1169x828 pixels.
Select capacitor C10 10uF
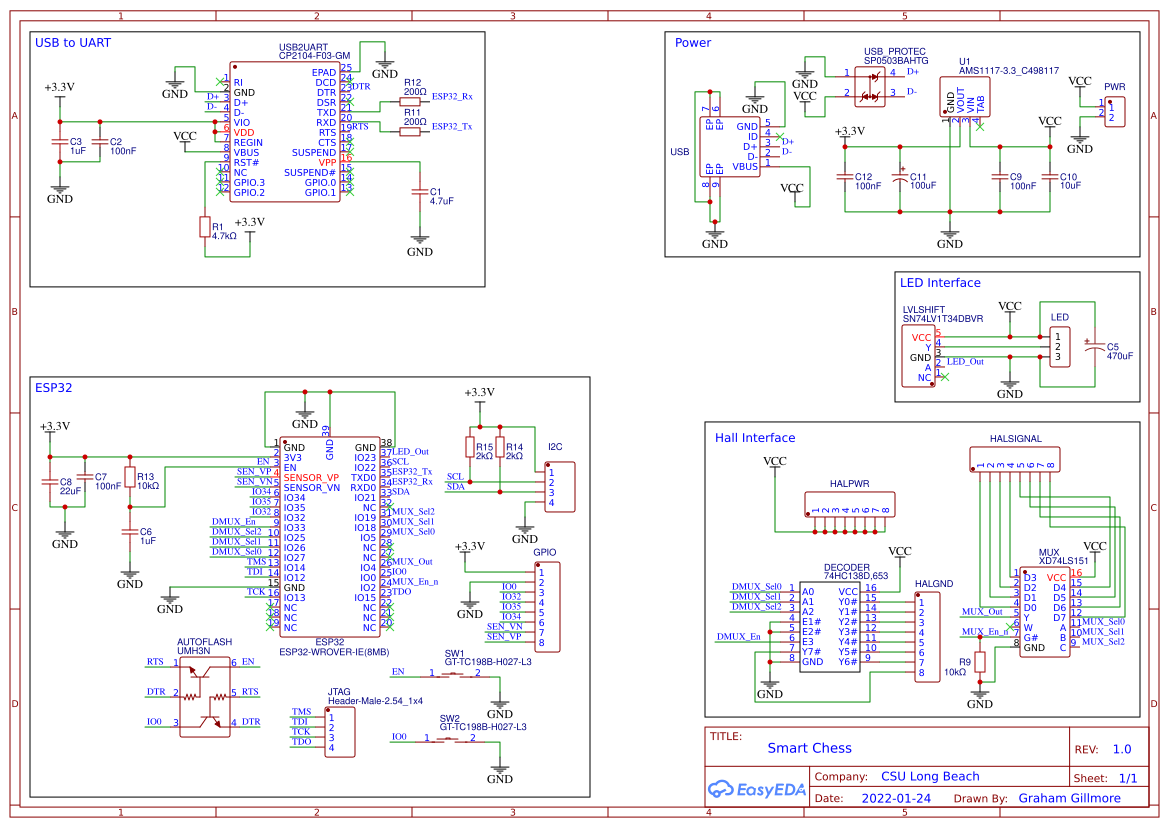(x=1050, y=177)
